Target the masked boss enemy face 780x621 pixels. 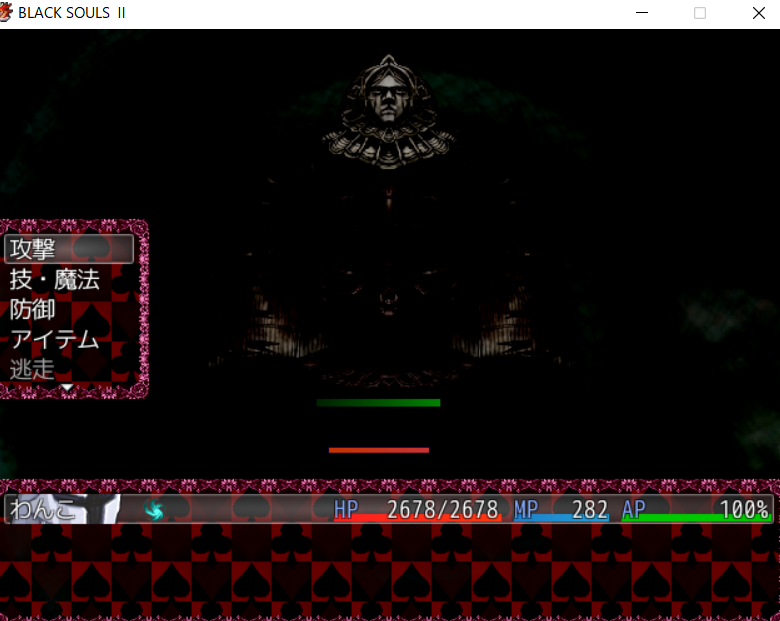pos(389,98)
